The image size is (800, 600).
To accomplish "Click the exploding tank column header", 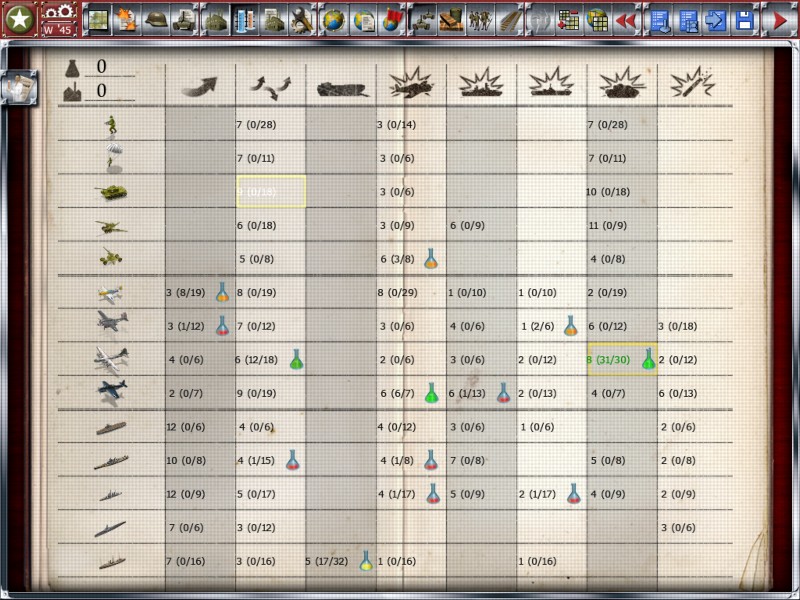I will tap(622, 83).
